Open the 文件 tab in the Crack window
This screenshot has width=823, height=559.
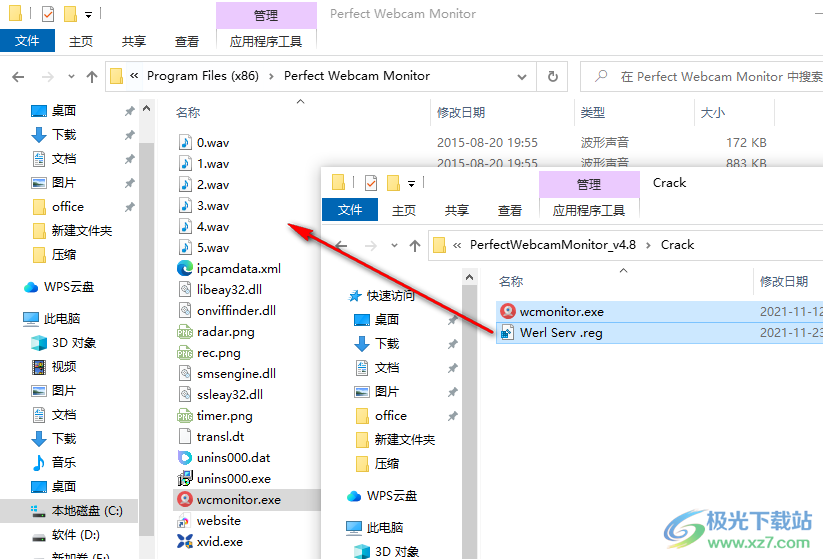(350, 210)
